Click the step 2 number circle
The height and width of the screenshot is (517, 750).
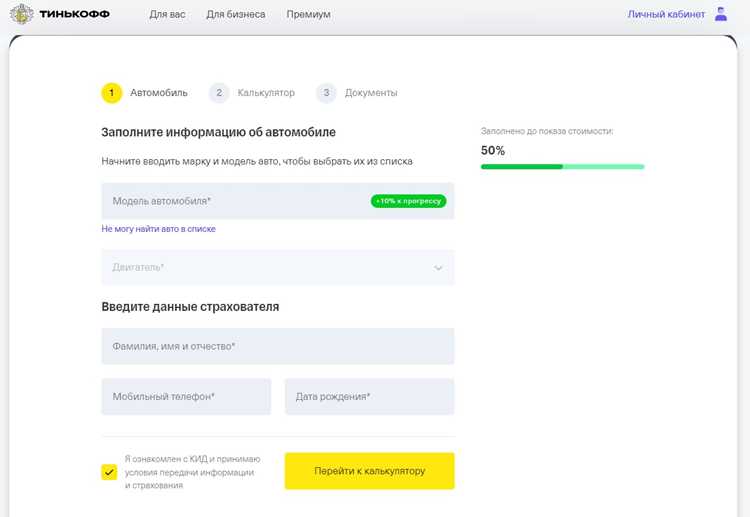(x=219, y=93)
